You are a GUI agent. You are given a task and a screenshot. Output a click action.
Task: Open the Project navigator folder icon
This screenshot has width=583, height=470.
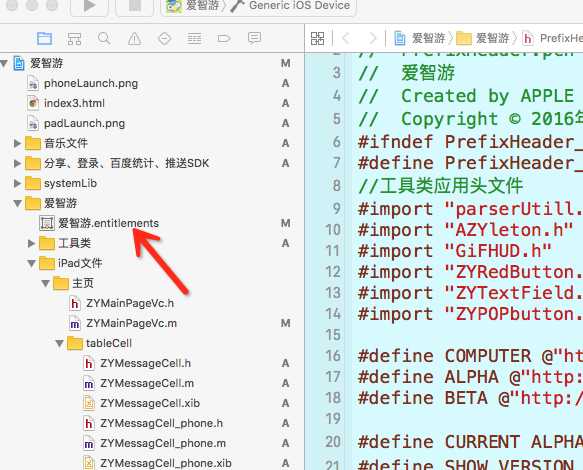[x=45, y=38]
